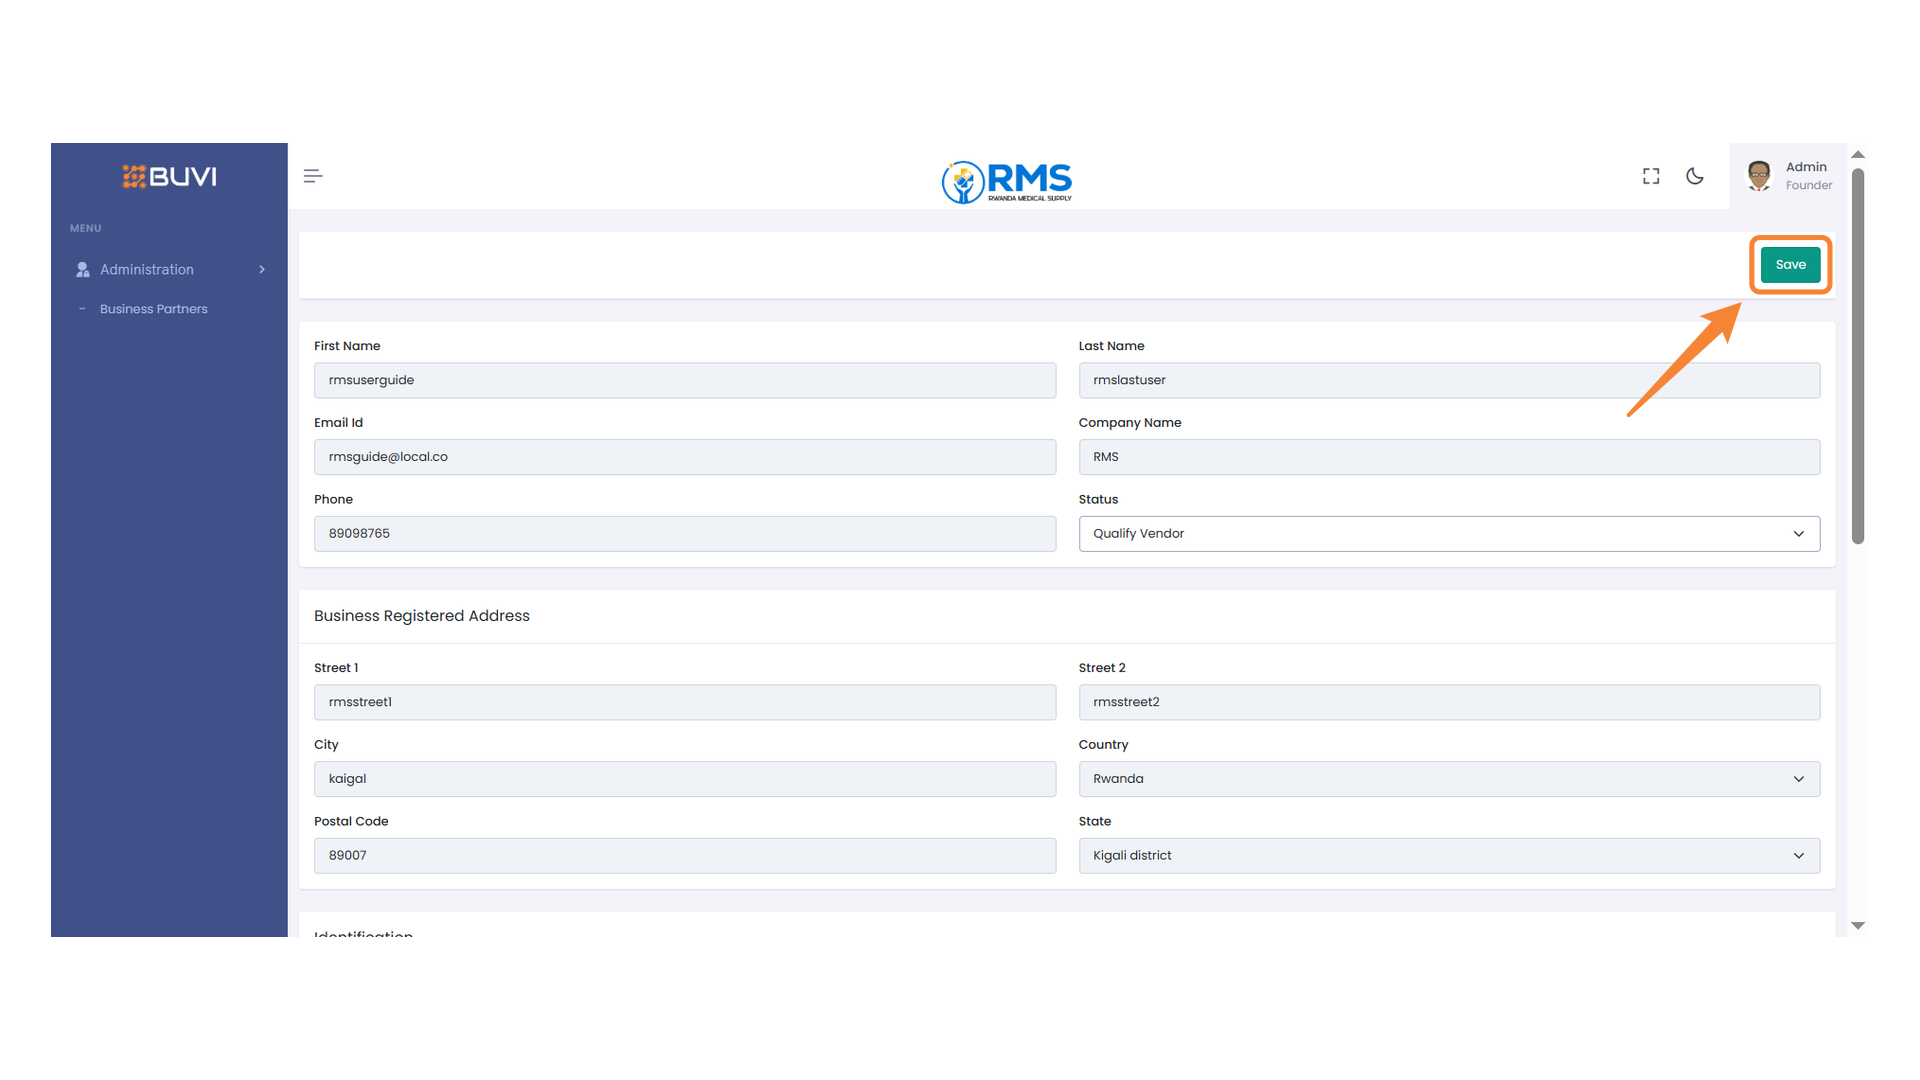This screenshot has width=1920, height=1080.
Task: Open the Country dropdown showing Rwanda
Action: click(x=1448, y=779)
